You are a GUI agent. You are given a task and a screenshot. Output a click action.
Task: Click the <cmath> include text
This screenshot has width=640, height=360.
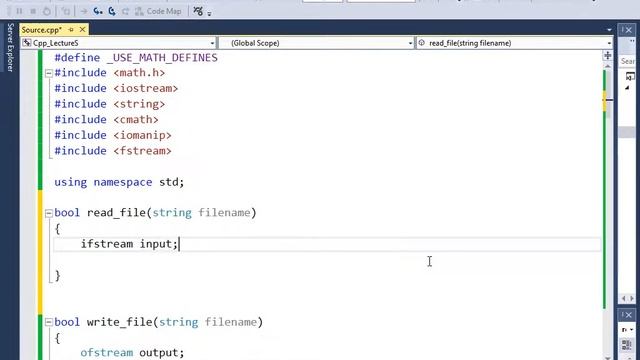136,120
